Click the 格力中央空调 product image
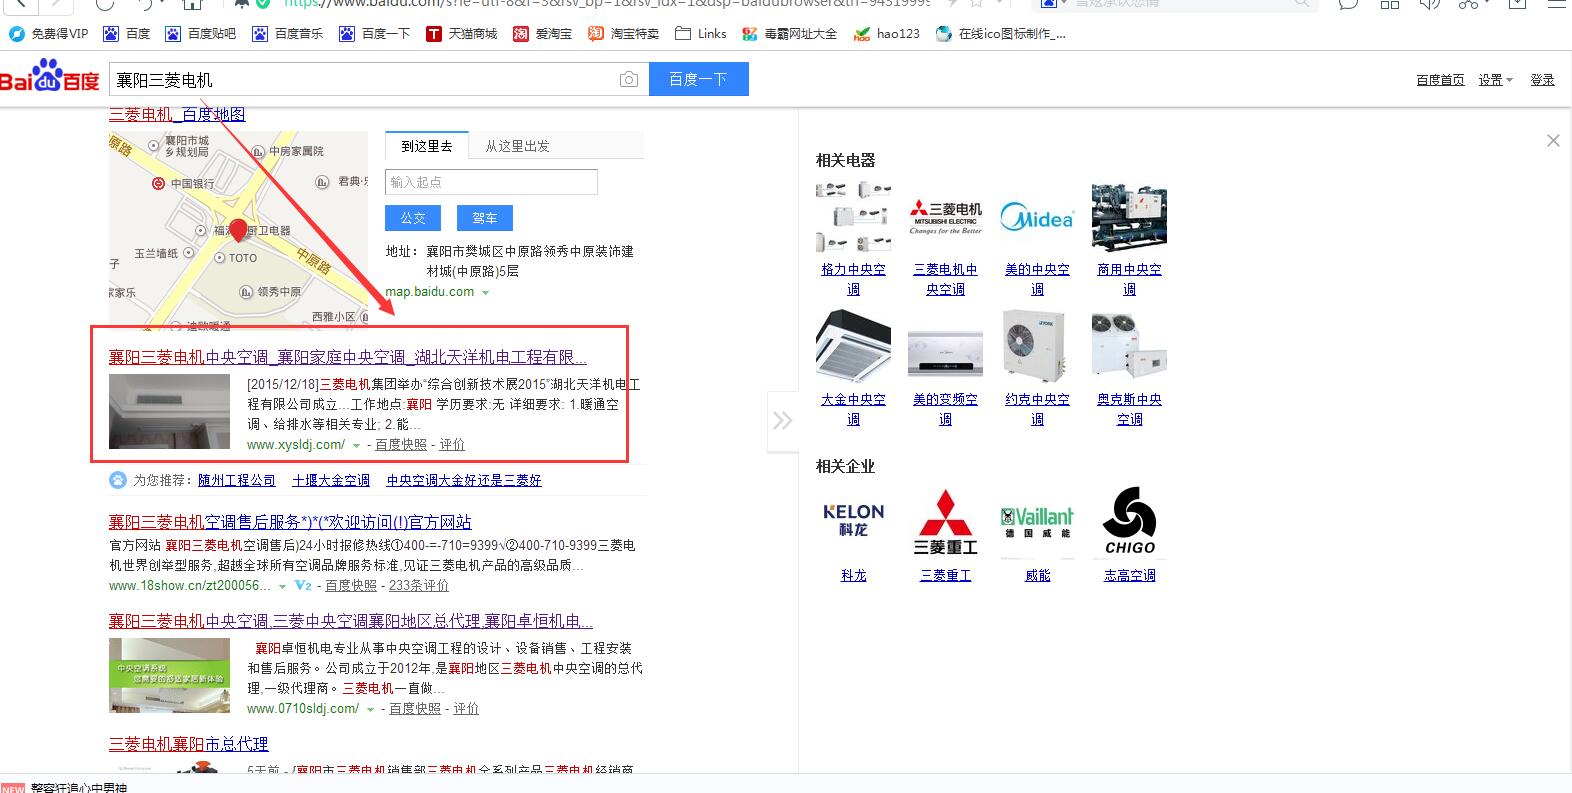 coord(853,217)
